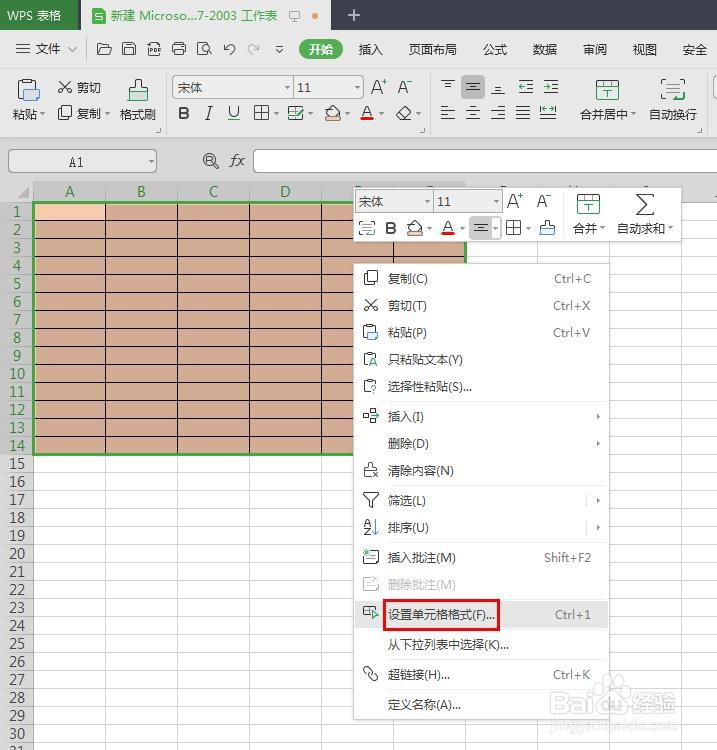Choose 设置单元格格式 in context menu

[482, 615]
